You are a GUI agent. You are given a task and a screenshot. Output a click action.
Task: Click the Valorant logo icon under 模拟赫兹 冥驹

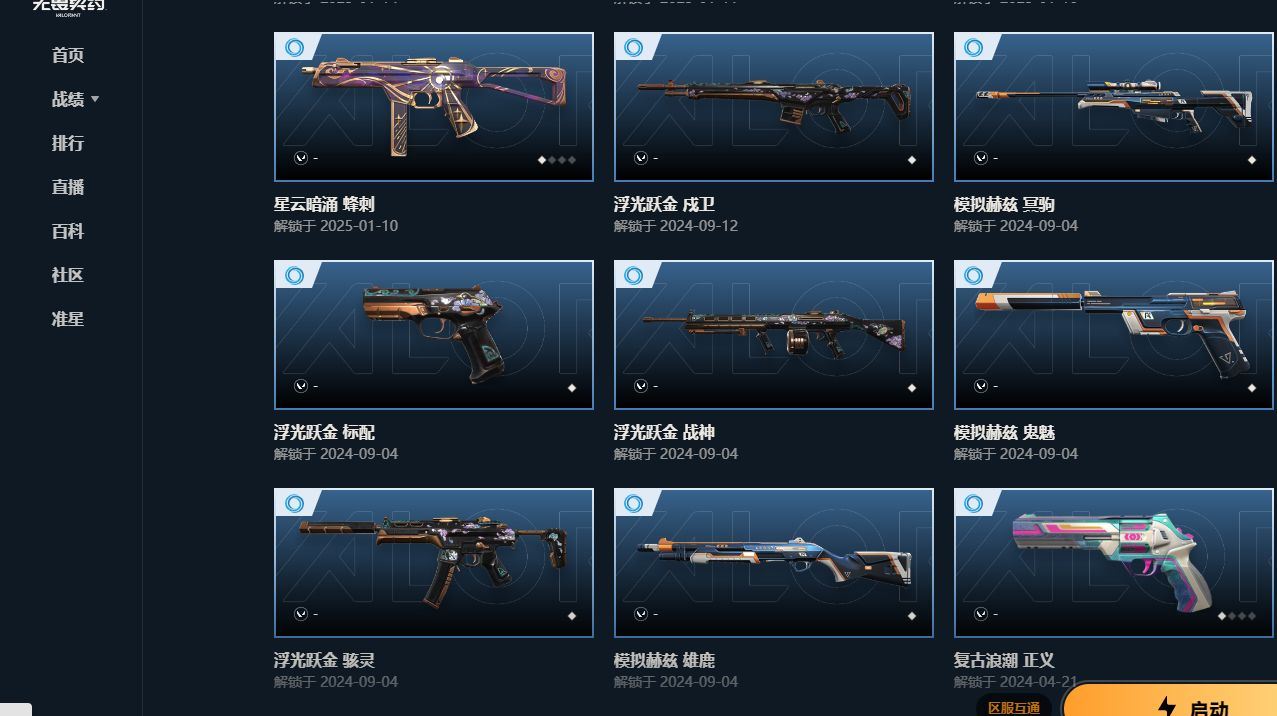(980, 158)
